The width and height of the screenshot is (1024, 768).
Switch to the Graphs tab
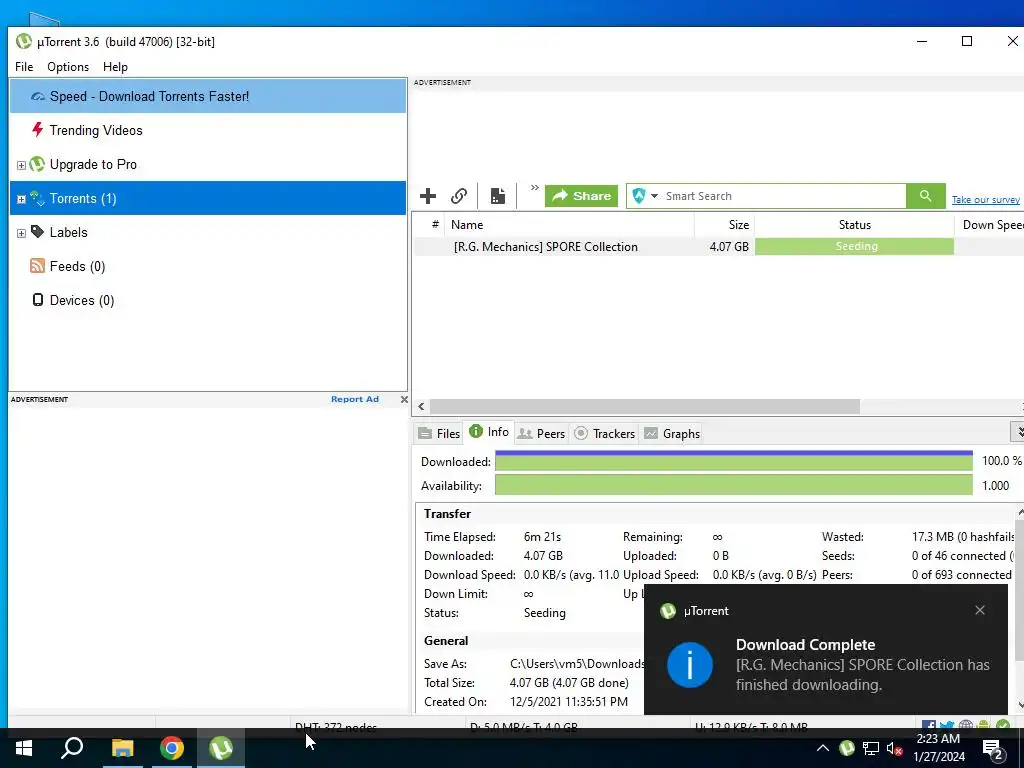(672, 434)
